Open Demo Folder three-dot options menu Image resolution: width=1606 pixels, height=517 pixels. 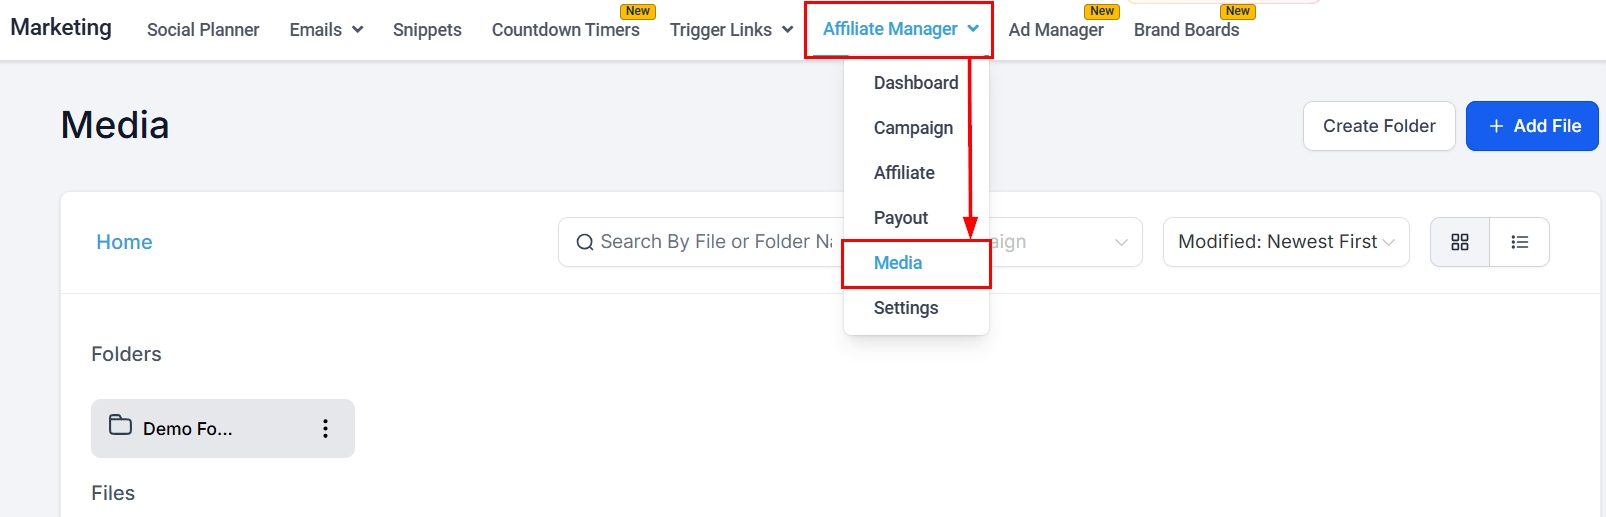pos(325,429)
